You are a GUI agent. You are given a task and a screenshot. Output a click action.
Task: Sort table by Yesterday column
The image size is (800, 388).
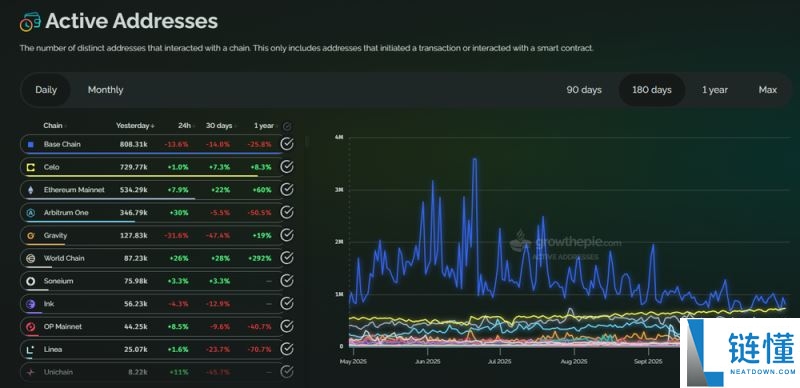134,126
